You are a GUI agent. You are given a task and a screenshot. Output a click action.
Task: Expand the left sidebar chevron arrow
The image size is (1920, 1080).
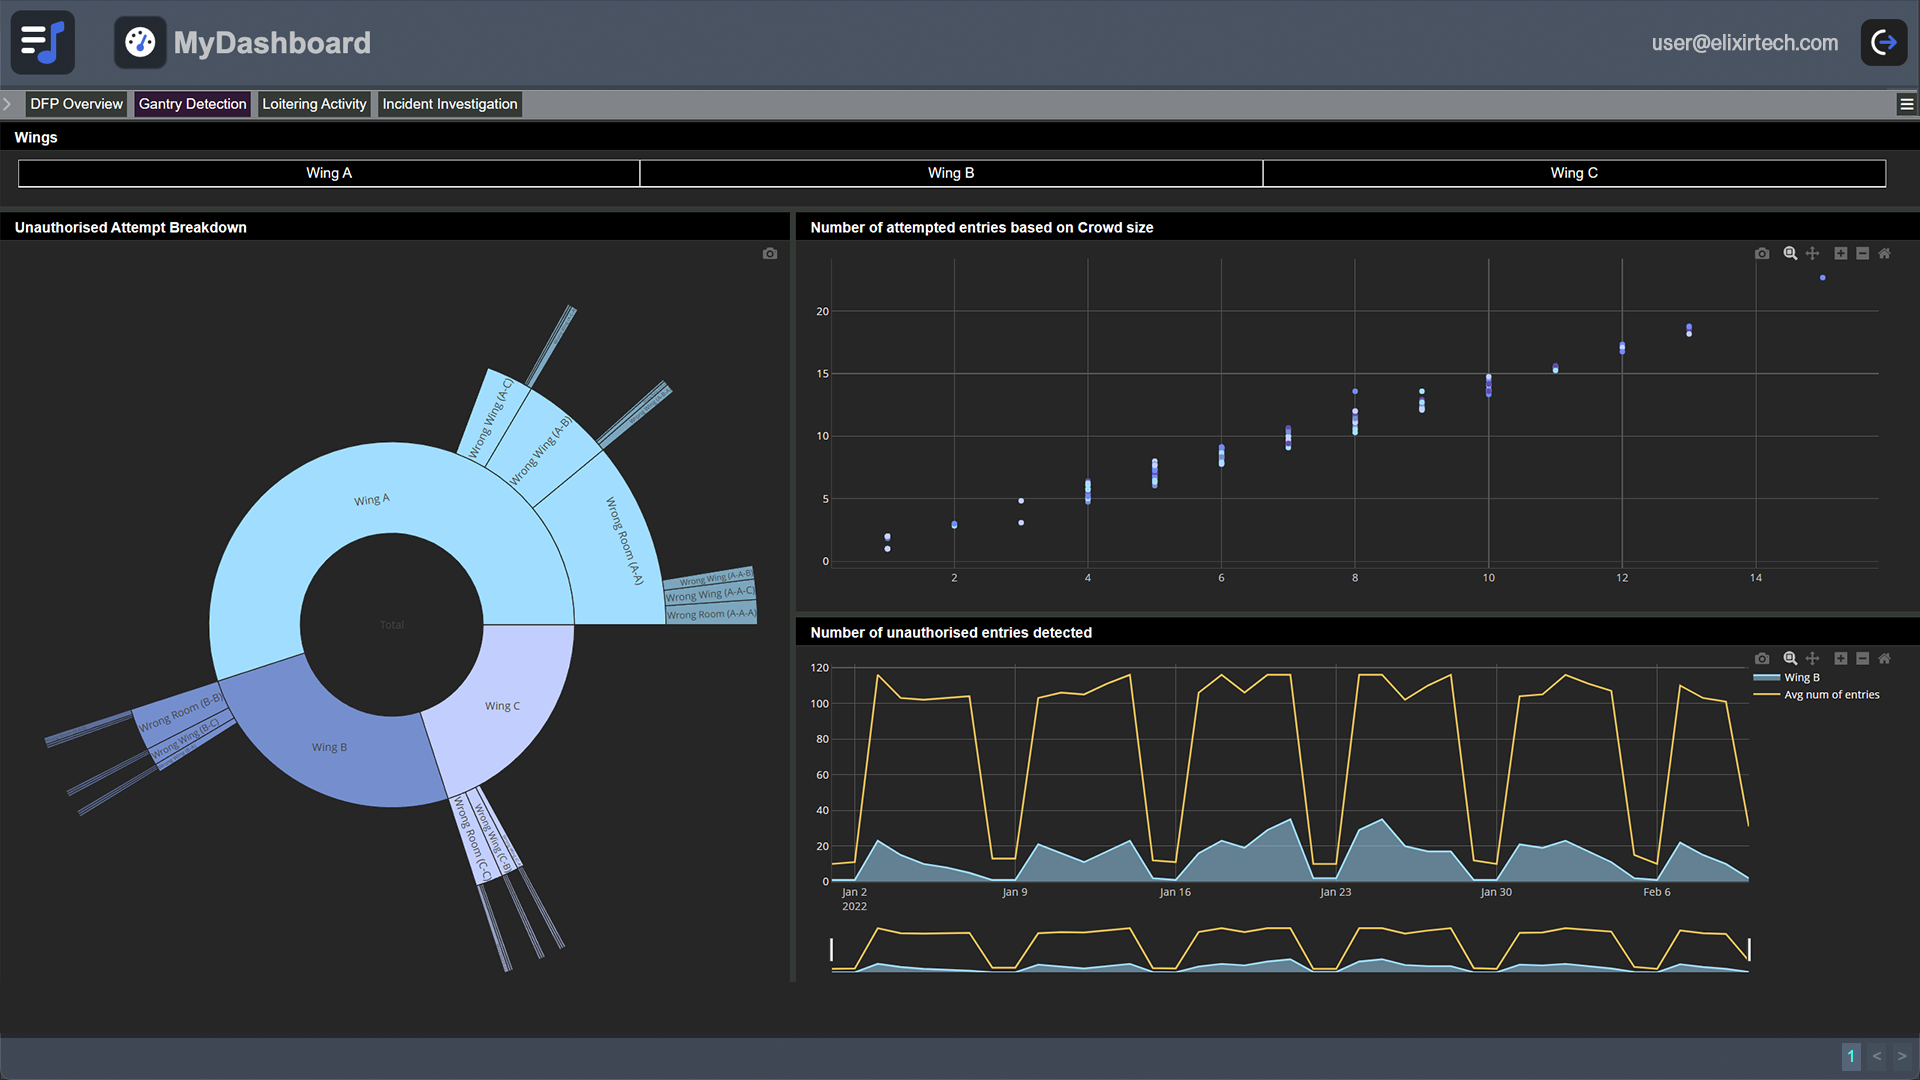(x=7, y=104)
